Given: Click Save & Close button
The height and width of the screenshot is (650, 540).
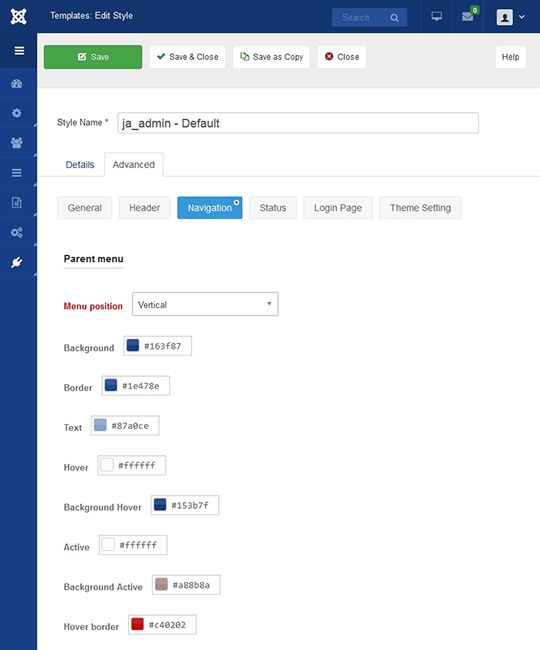Looking at the screenshot, I should (x=187, y=57).
